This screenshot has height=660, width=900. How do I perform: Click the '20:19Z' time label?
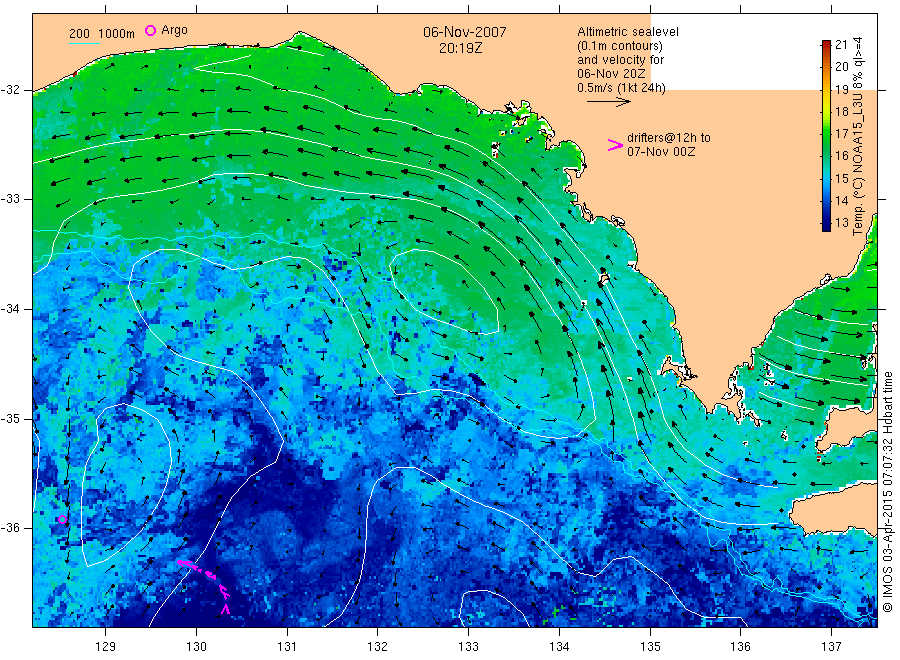pos(461,49)
